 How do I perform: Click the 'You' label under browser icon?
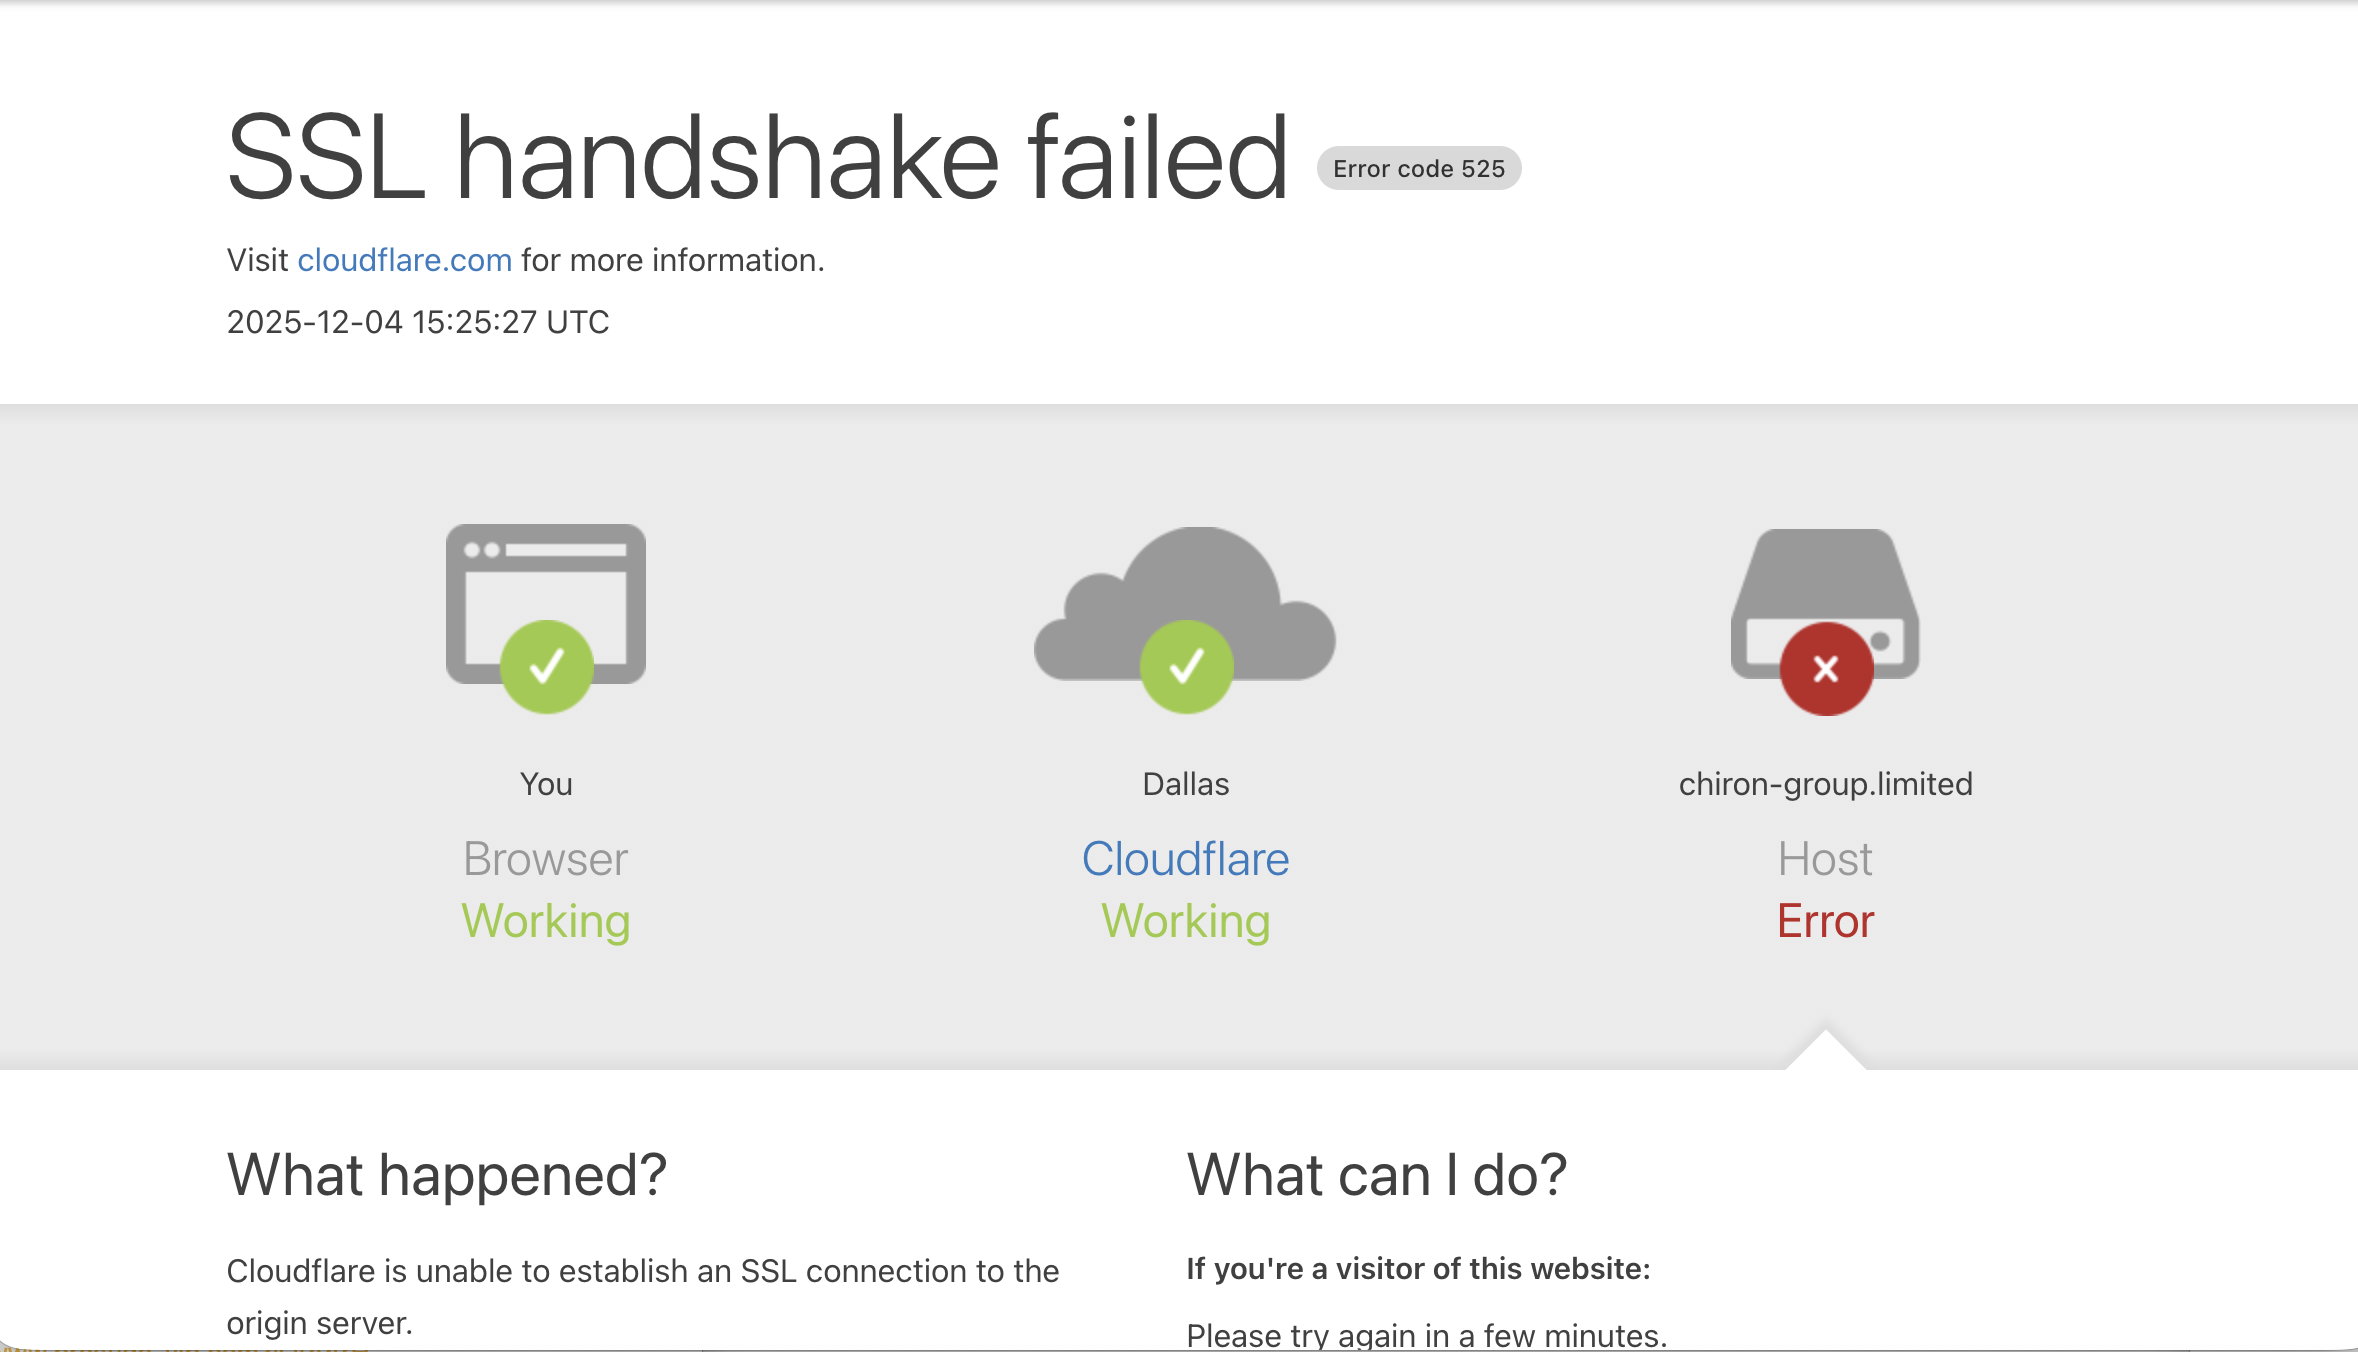point(546,784)
